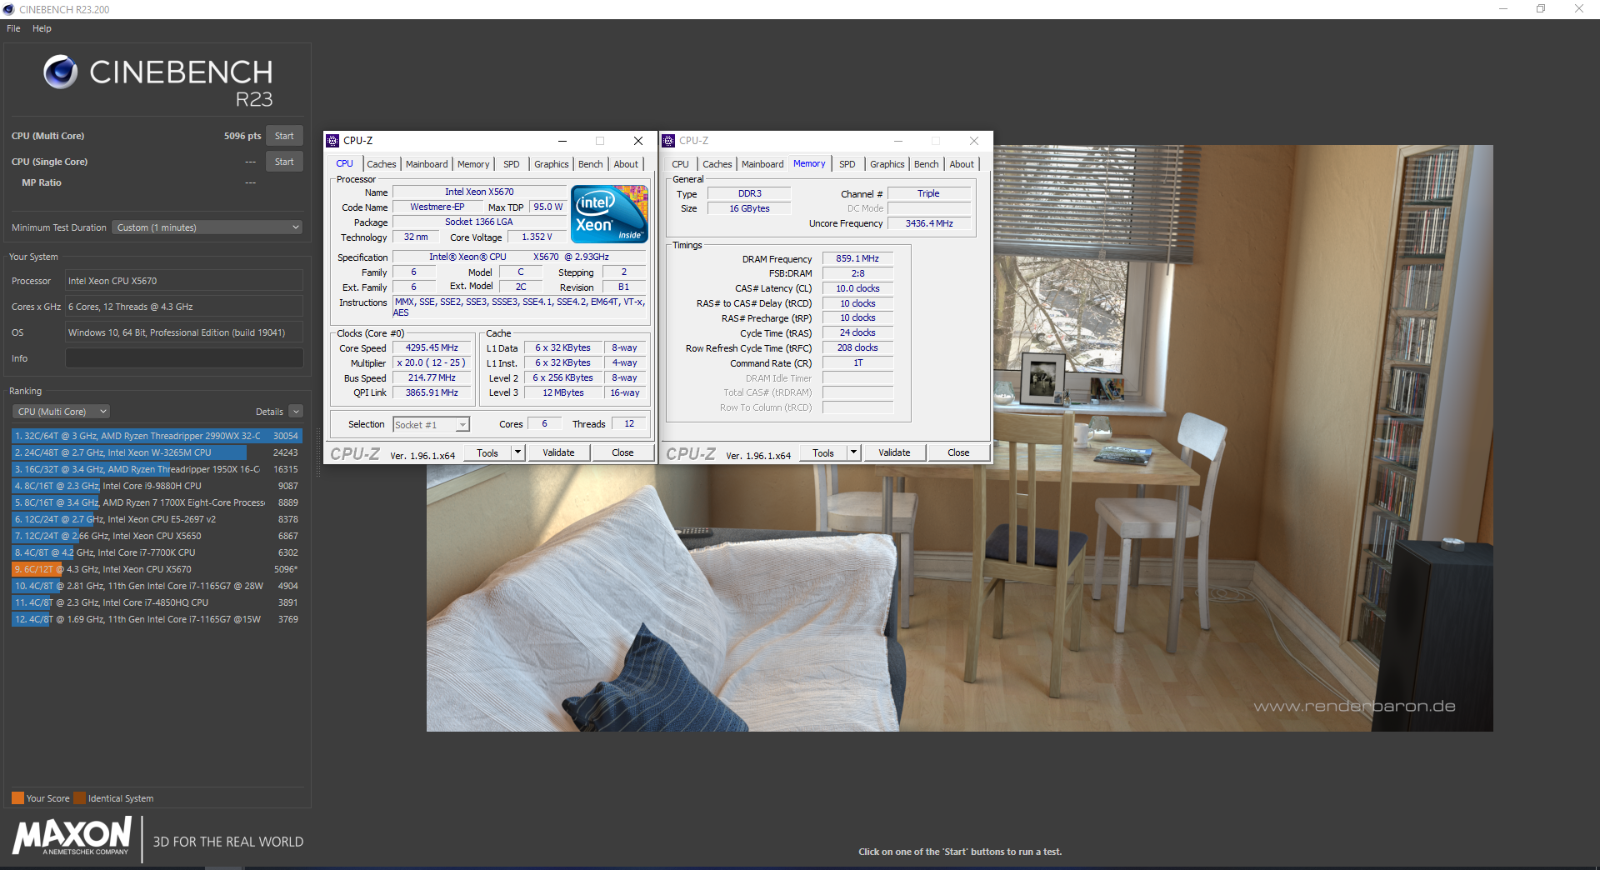Click the CPU-Z icon in left window title
Screen dimensions: 1600x870
(333, 141)
